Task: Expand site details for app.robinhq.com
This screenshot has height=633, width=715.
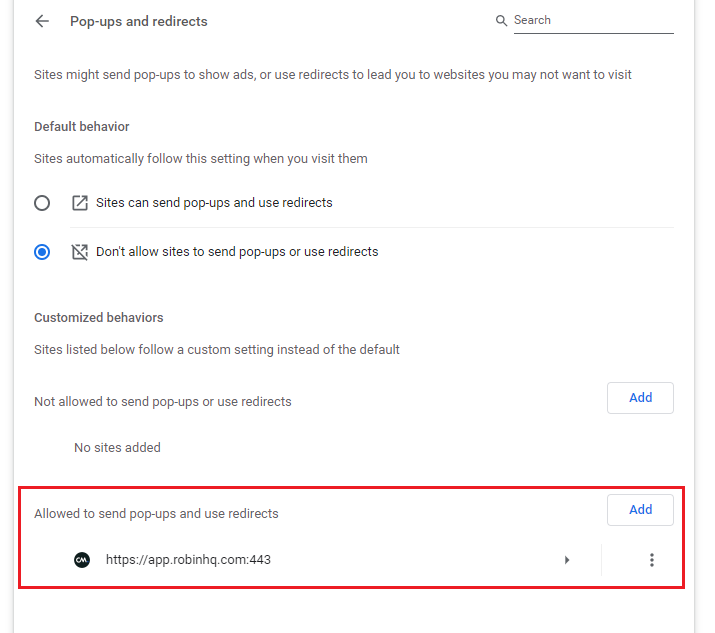Action: coord(567,560)
